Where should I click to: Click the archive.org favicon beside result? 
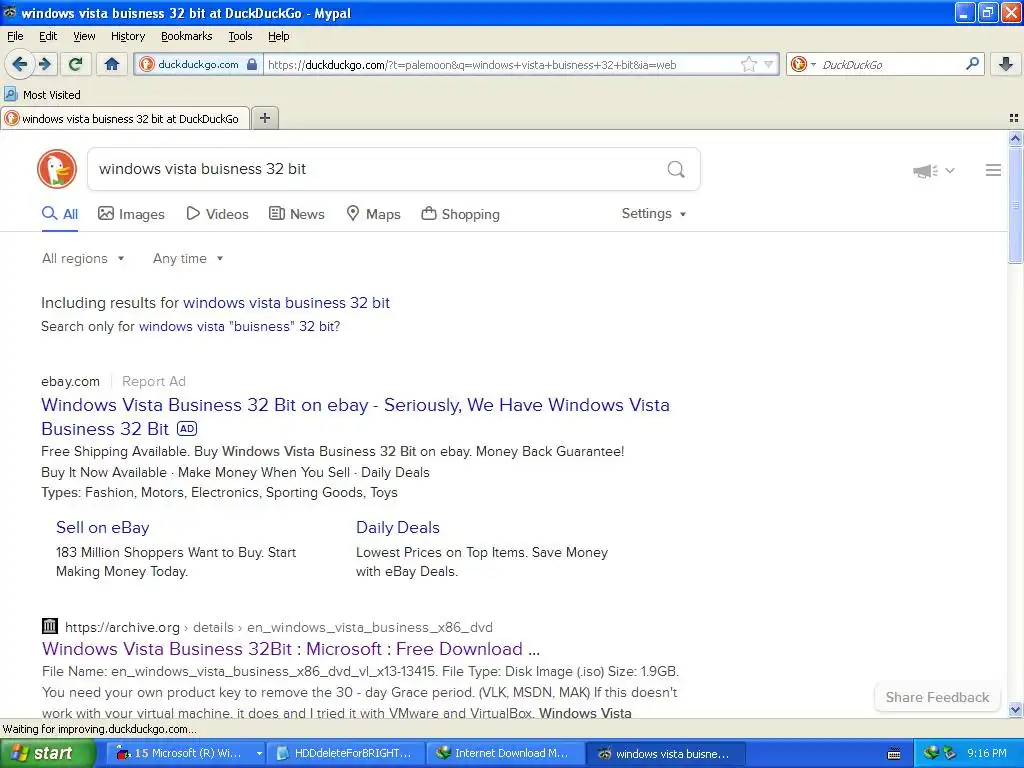click(50, 626)
